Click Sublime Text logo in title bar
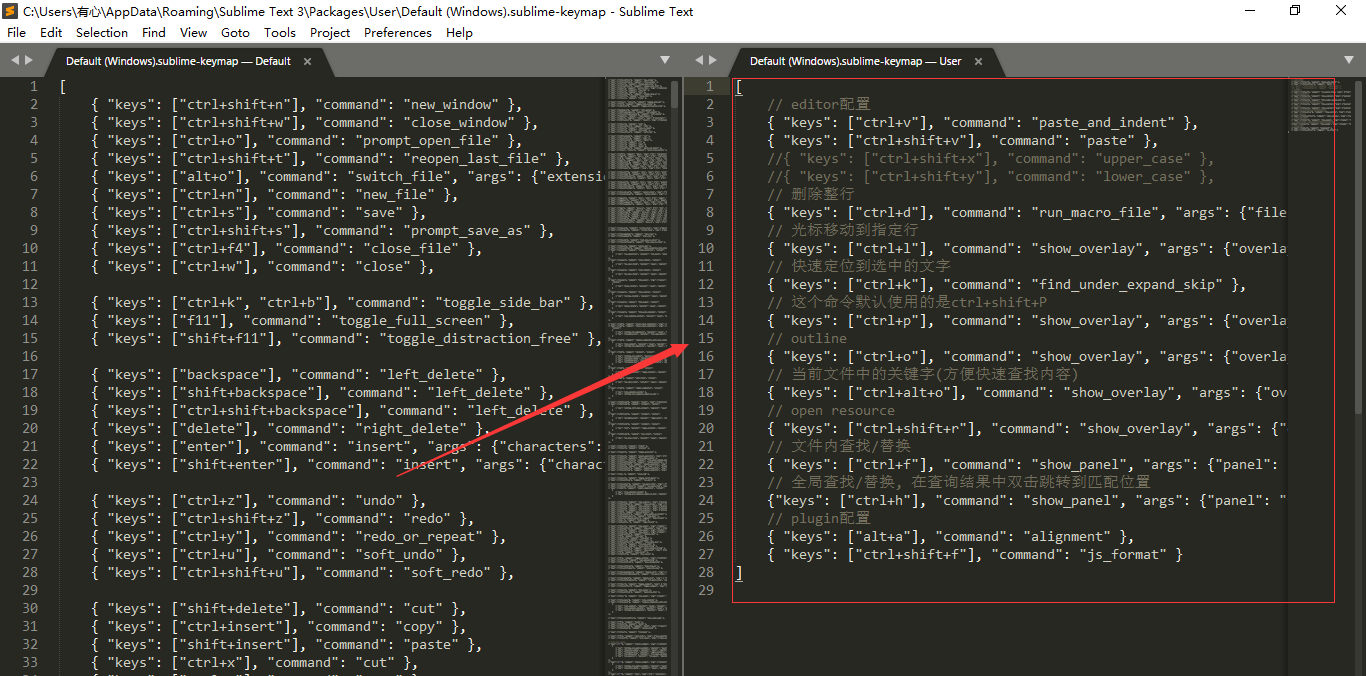The image size is (1366, 676). coord(11,11)
